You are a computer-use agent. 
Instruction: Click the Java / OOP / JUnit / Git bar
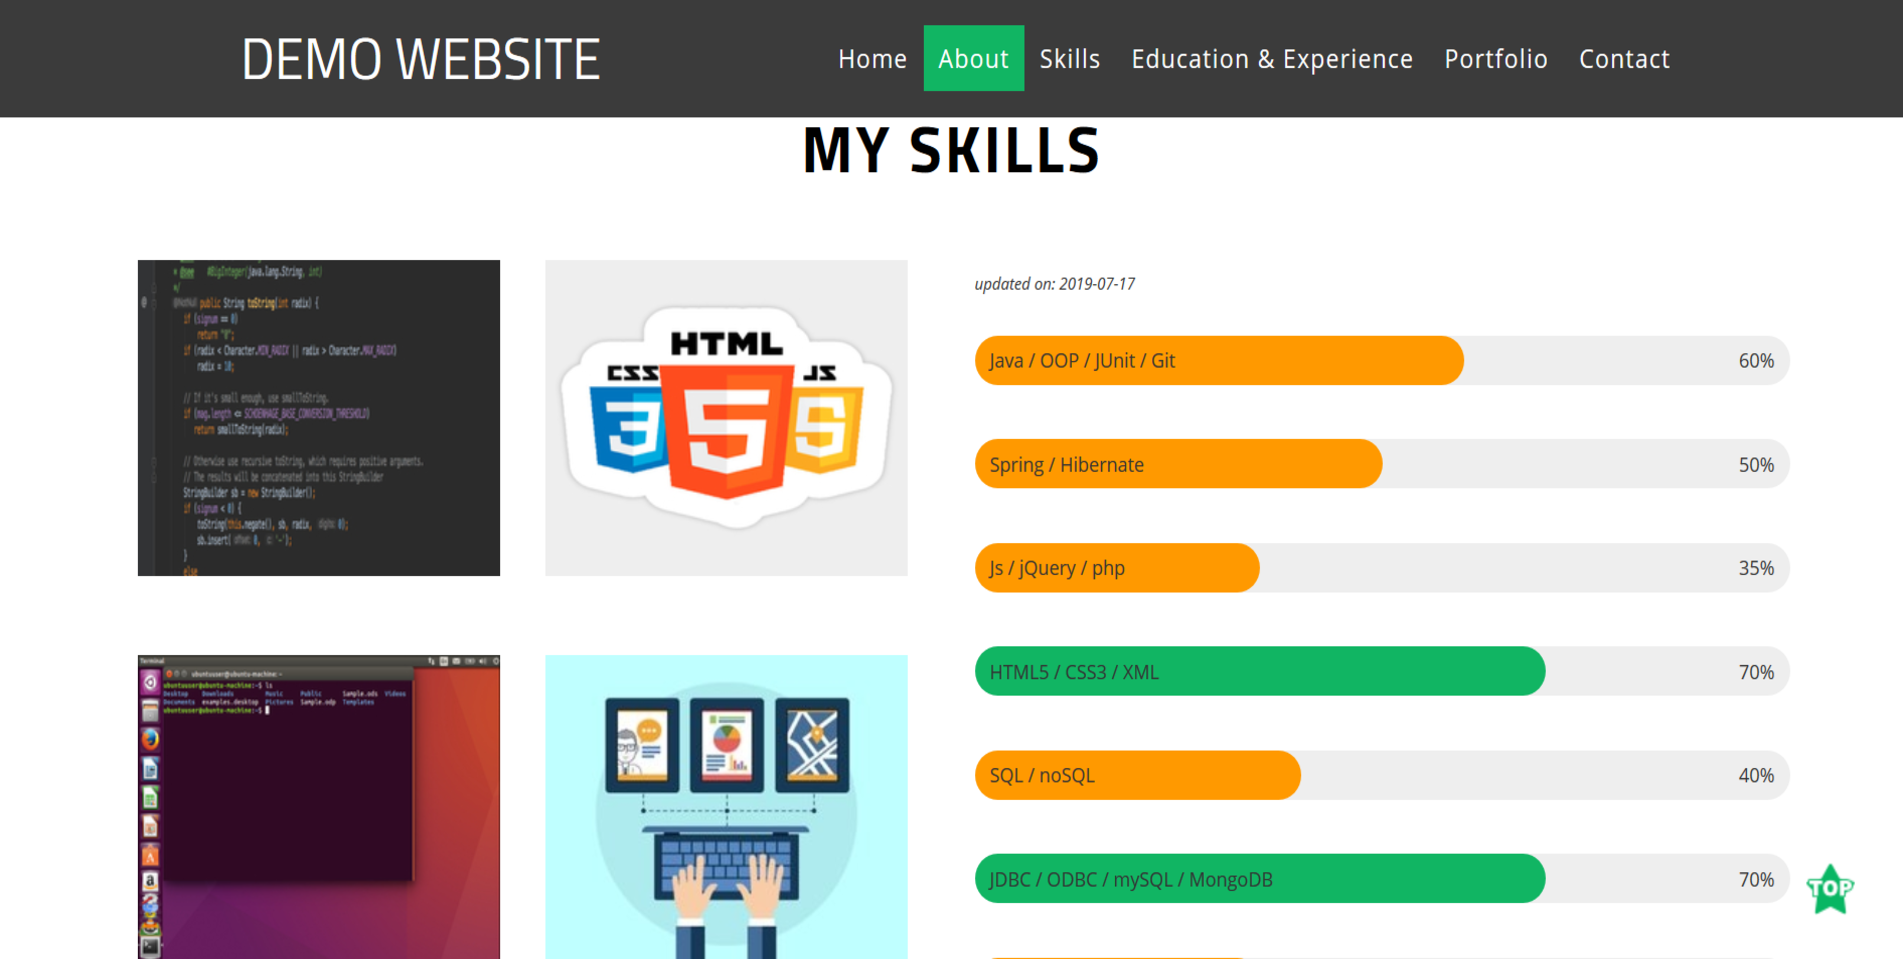pos(1381,361)
